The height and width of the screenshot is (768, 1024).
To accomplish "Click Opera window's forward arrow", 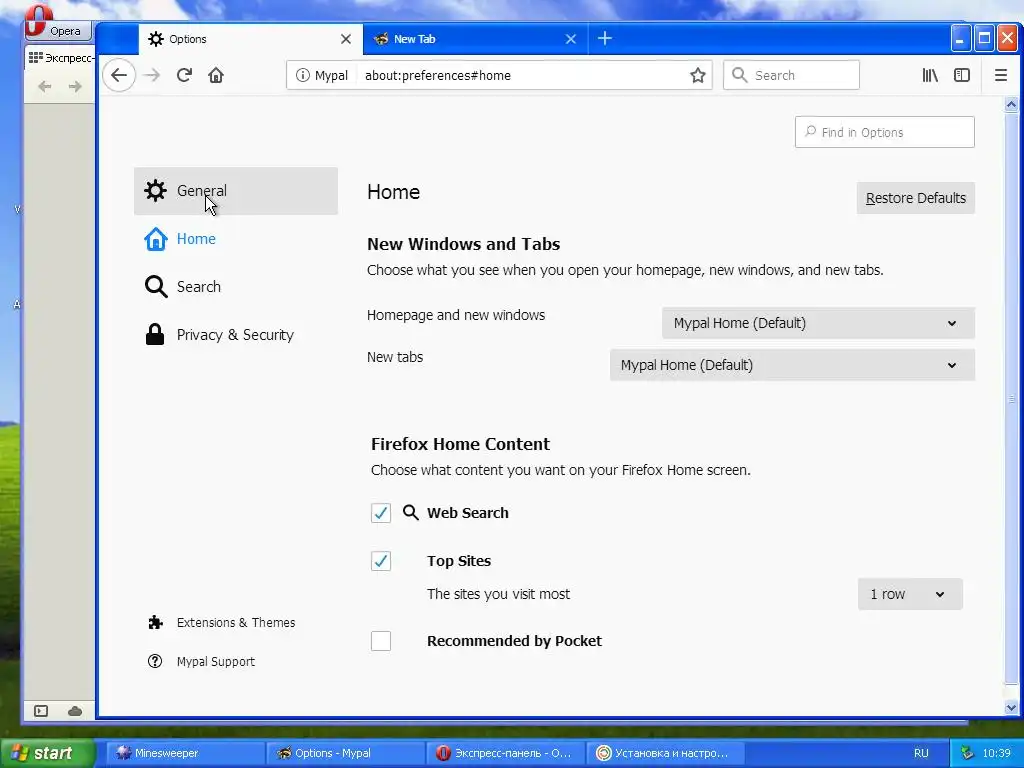I will [75, 86].
